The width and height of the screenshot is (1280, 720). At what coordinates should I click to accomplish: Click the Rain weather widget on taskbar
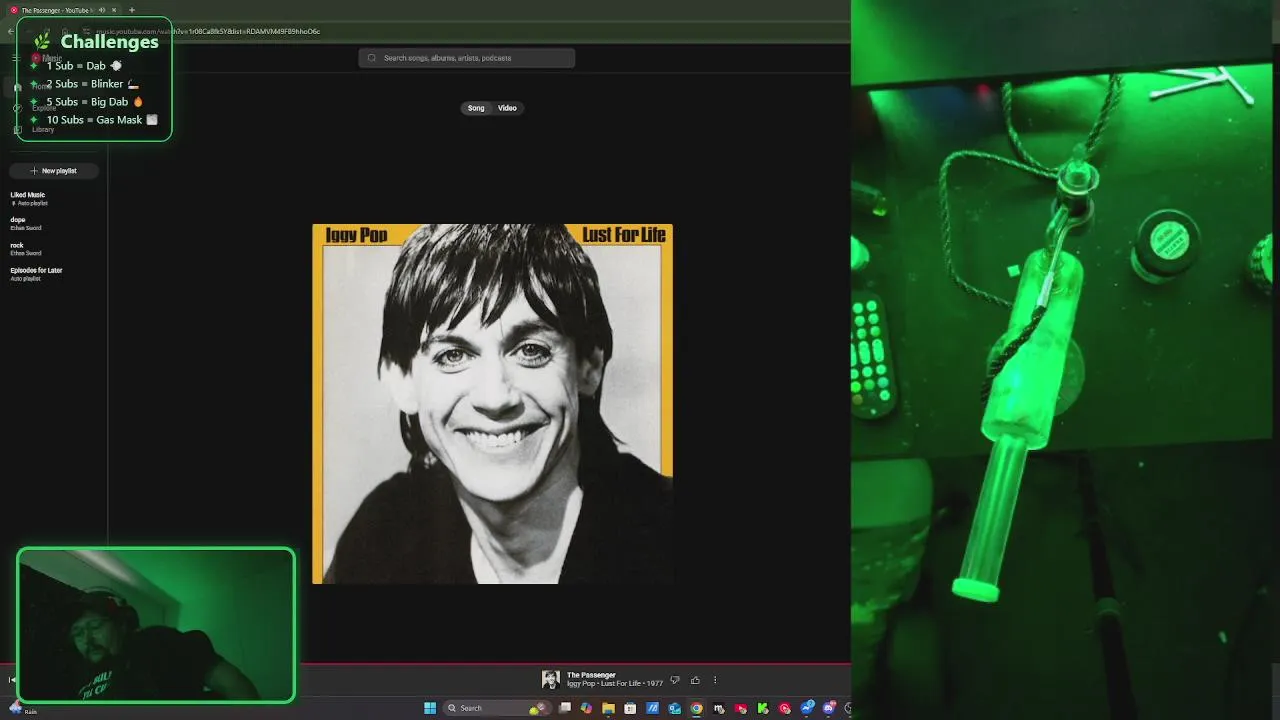22,708
